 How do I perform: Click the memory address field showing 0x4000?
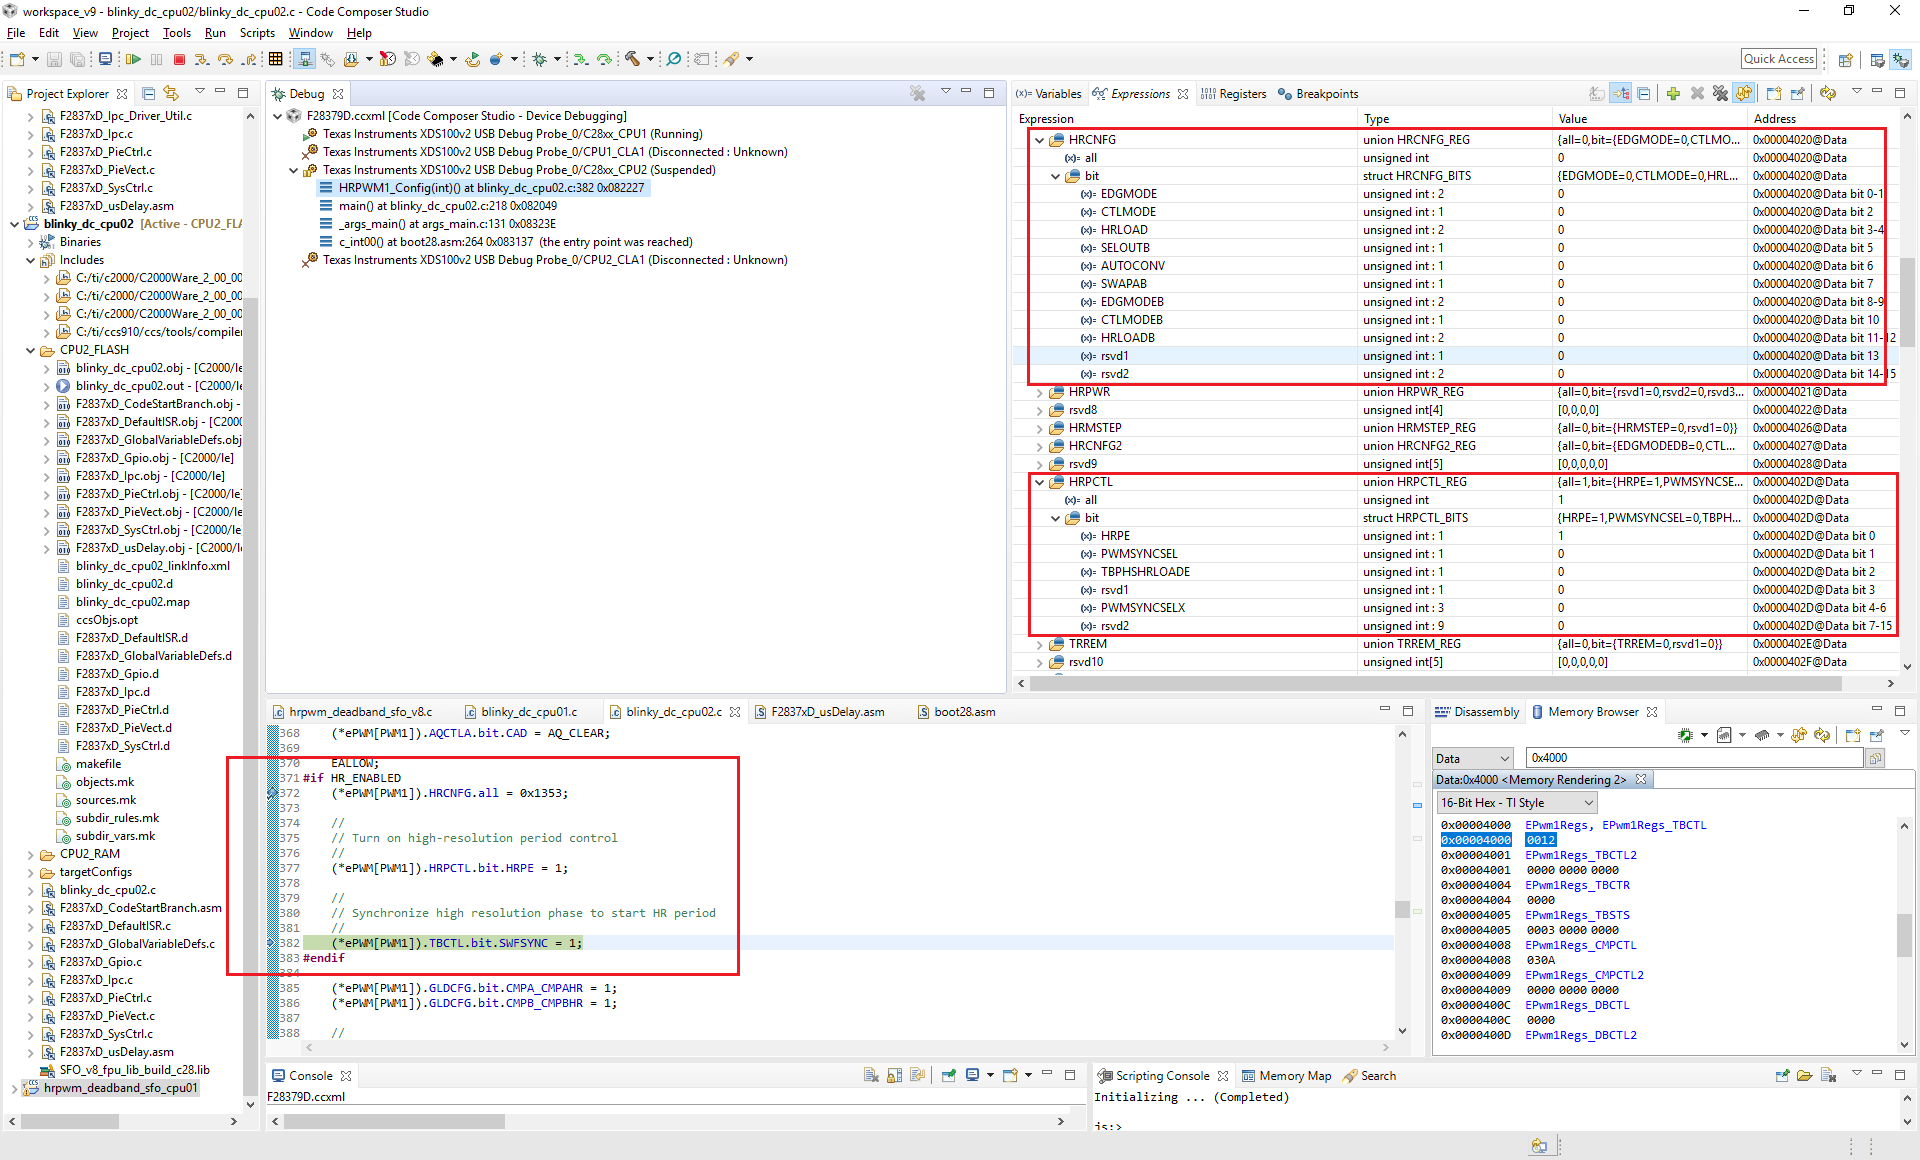(x=1693, y=758)
